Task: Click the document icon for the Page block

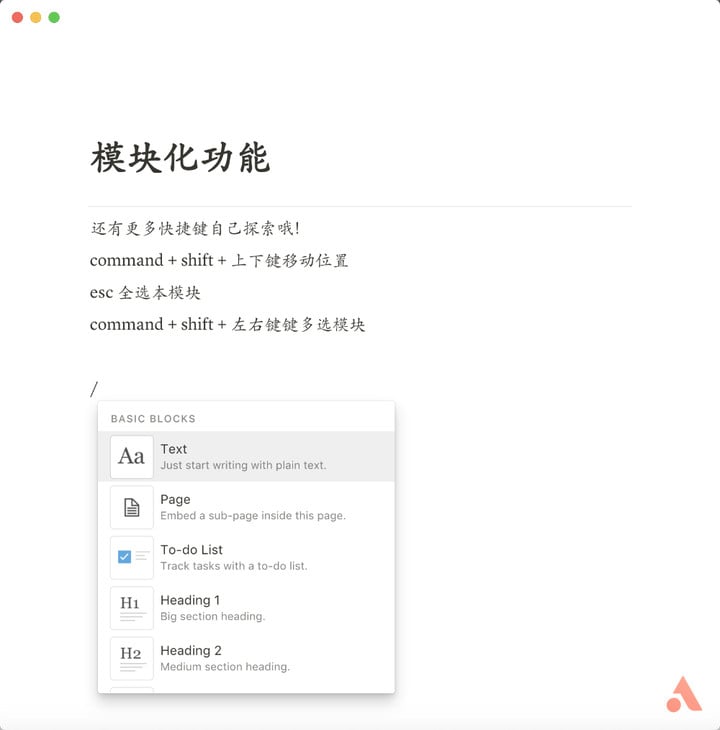Action: [x=132, y=507]
